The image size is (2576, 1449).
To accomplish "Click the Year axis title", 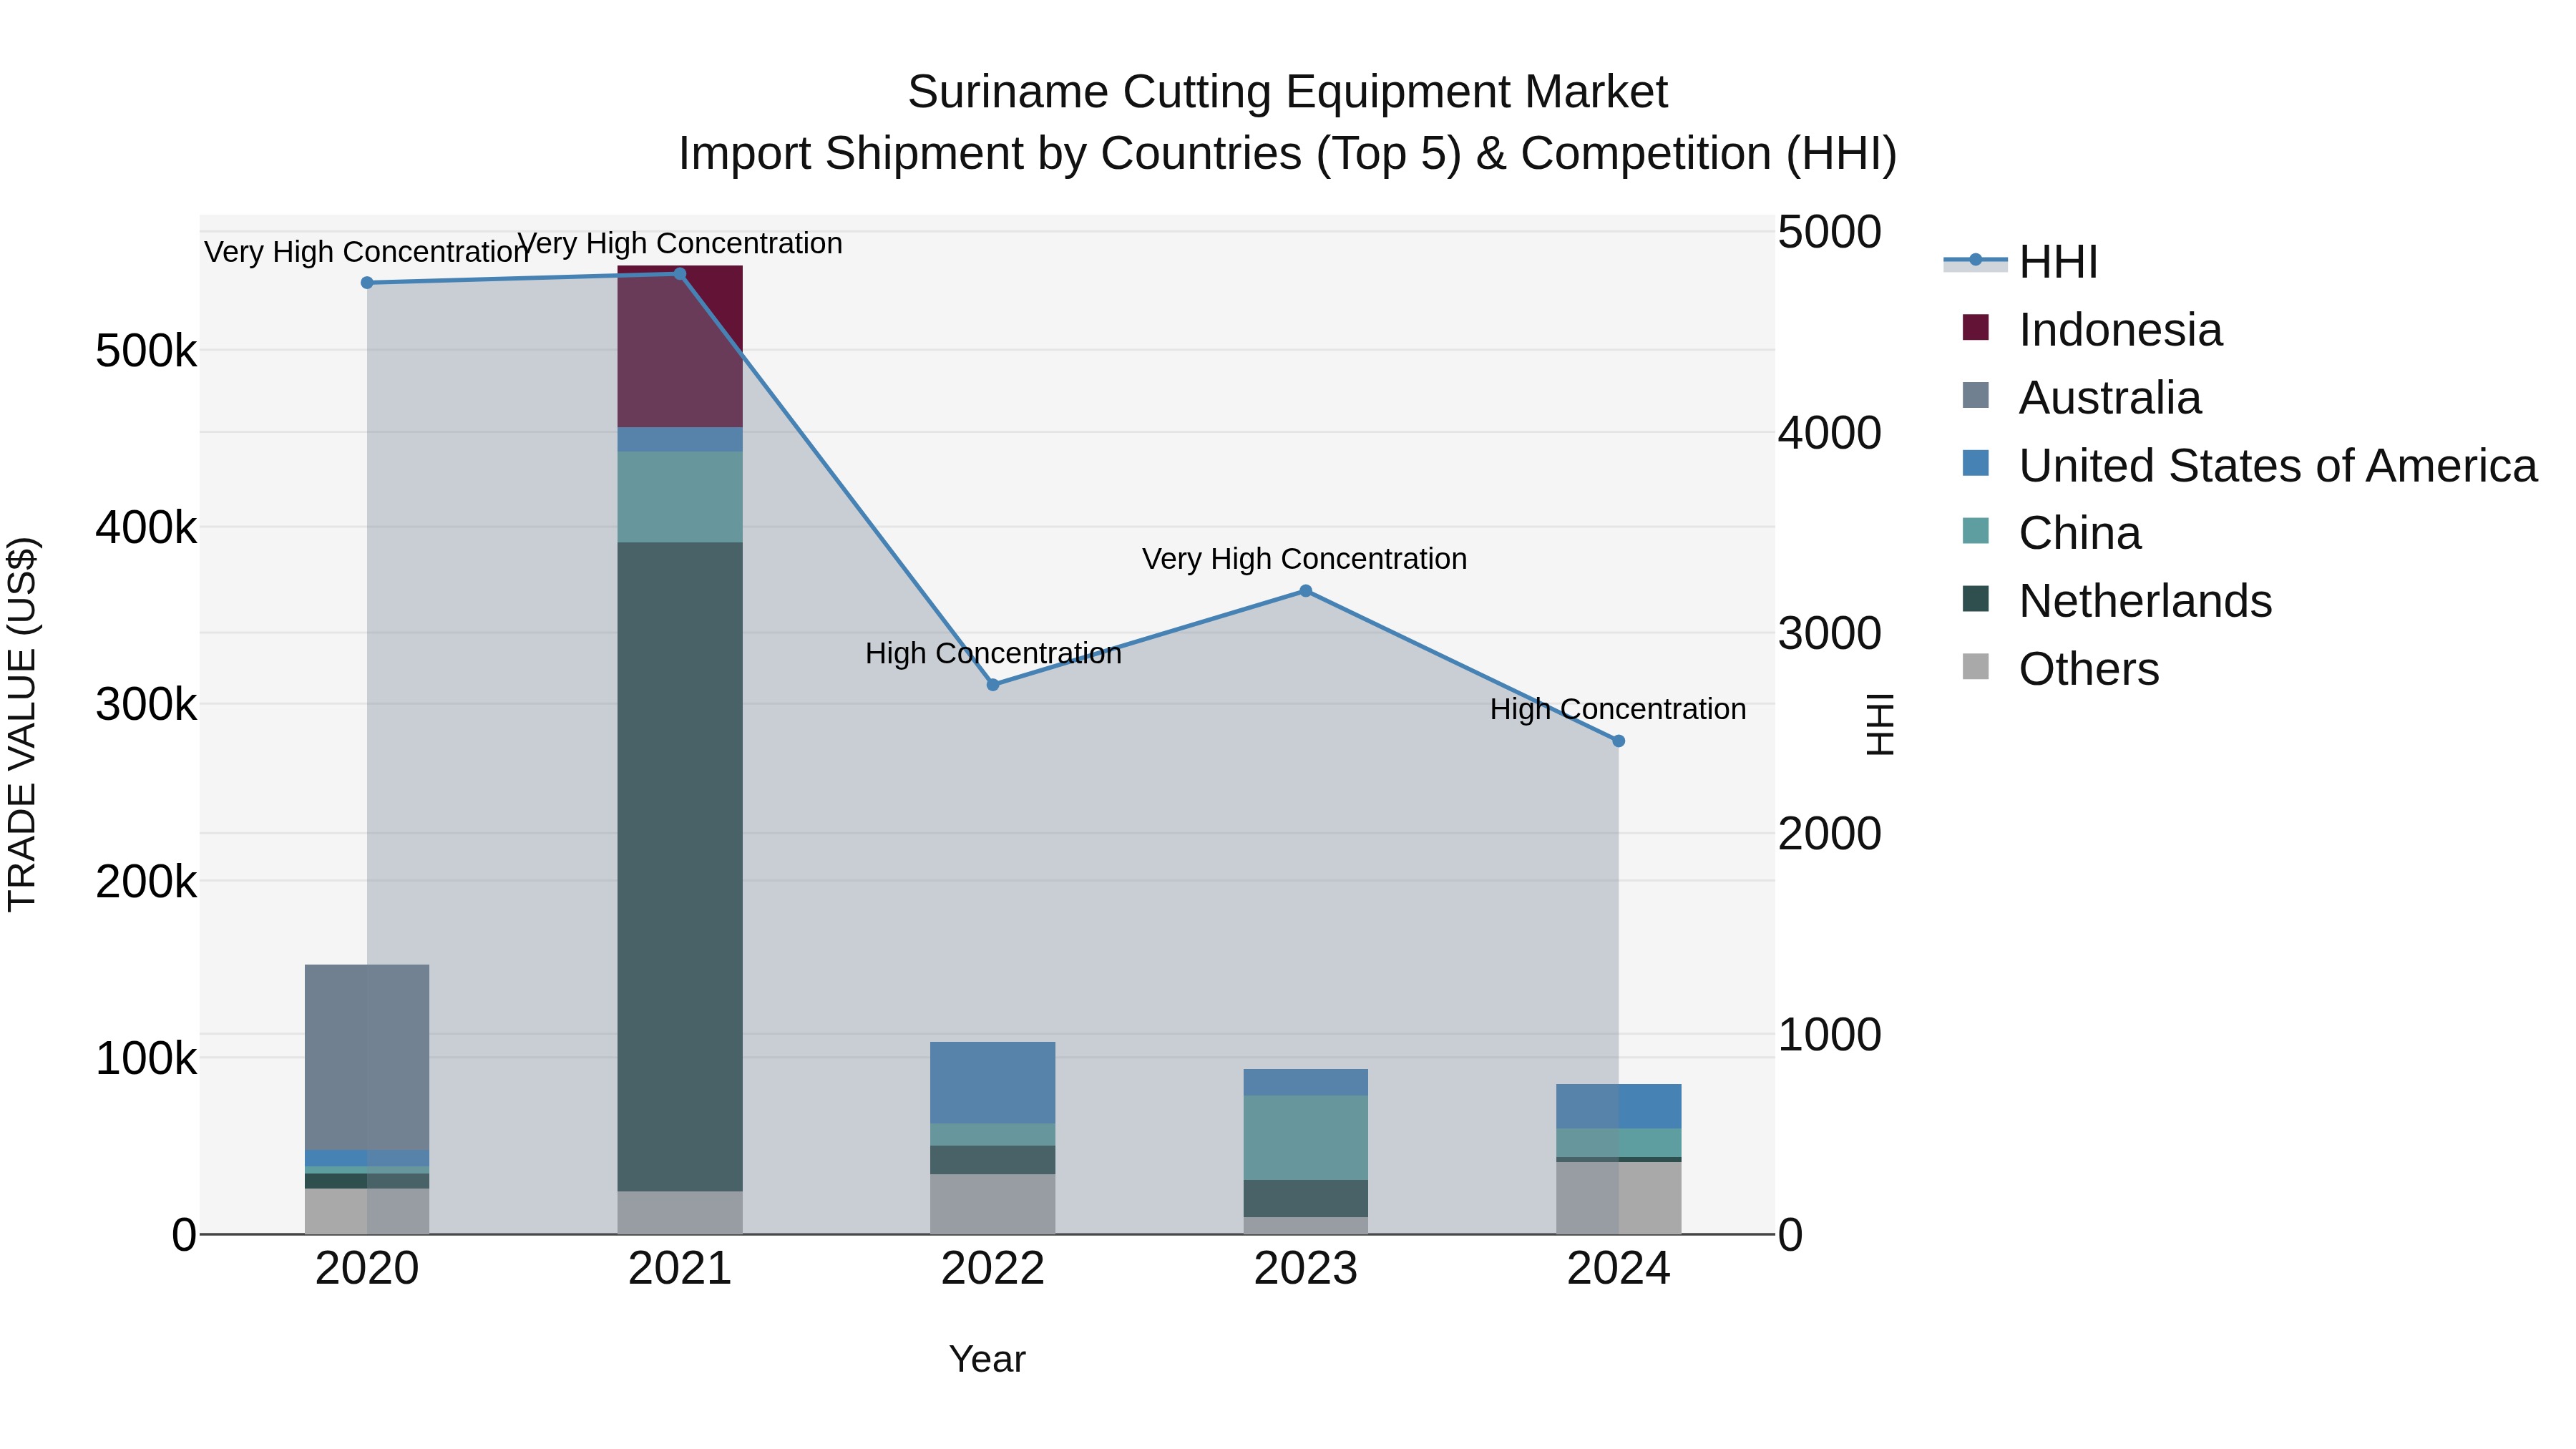I will 987,1360.
